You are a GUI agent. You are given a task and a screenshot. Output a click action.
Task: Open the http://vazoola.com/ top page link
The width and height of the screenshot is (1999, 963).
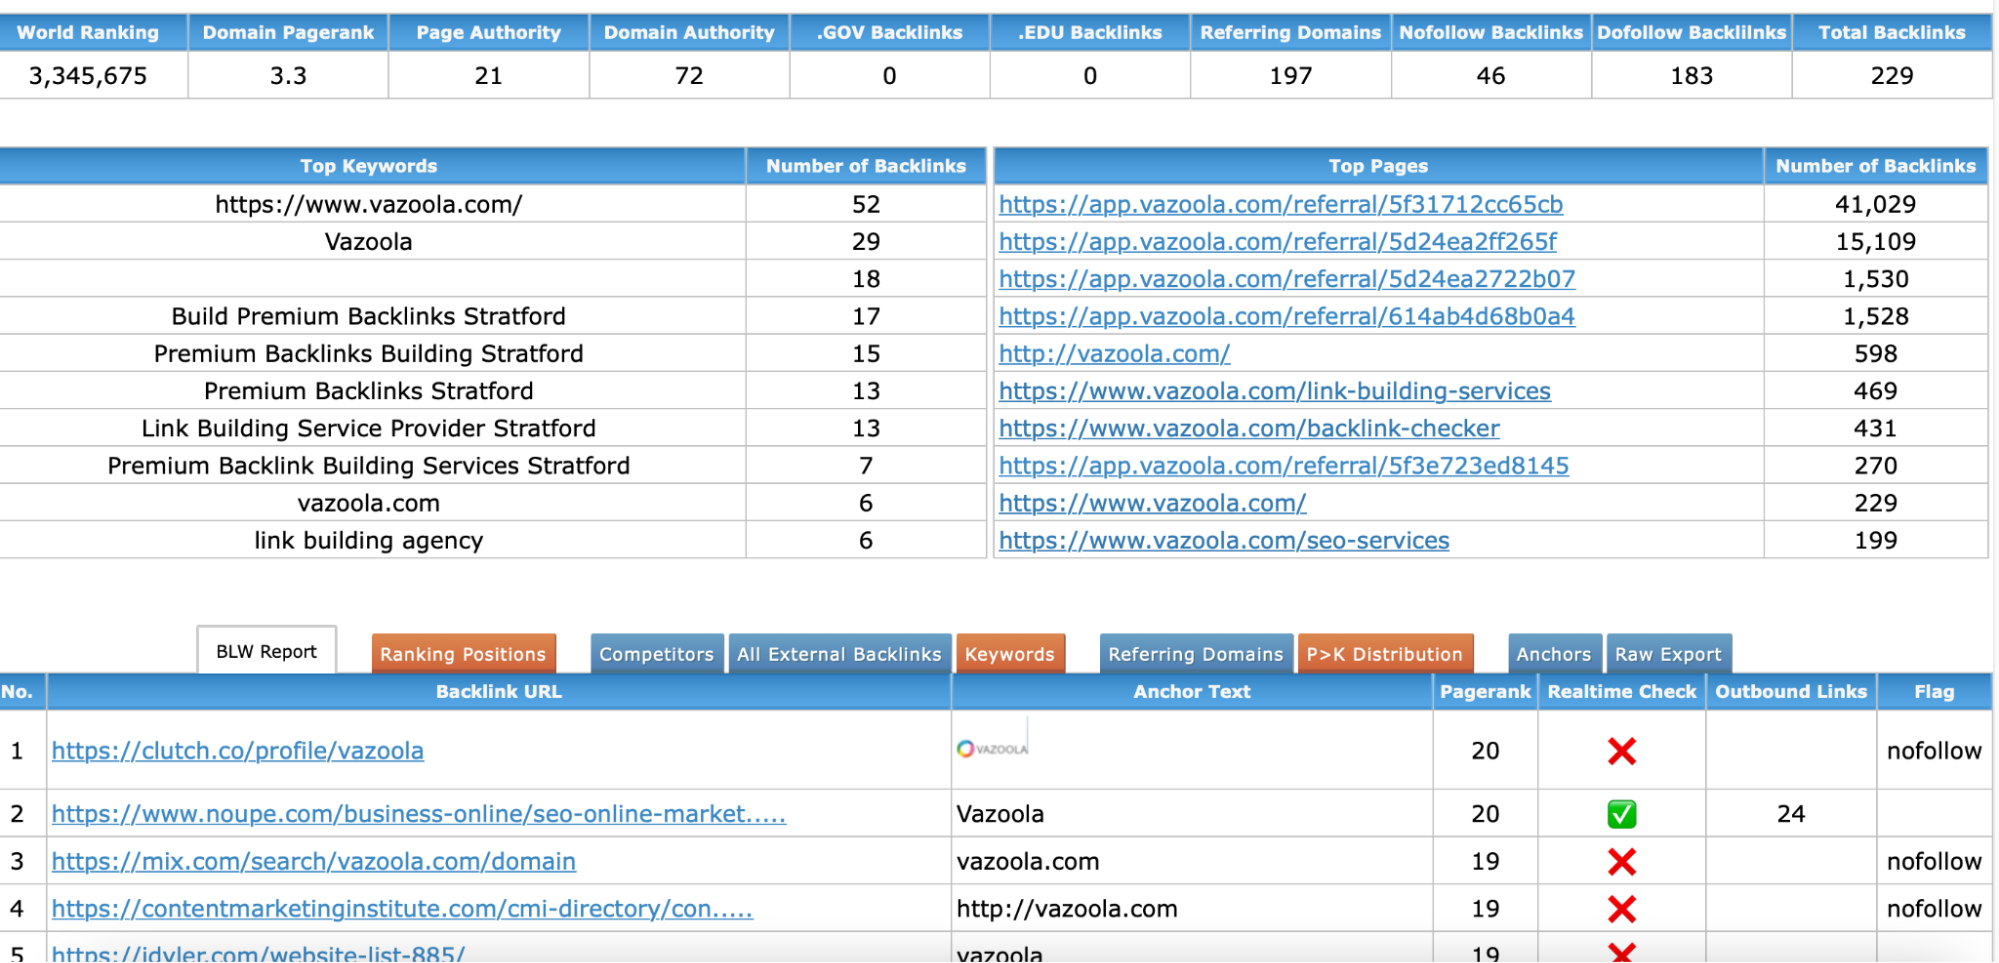click(1114, 353)
